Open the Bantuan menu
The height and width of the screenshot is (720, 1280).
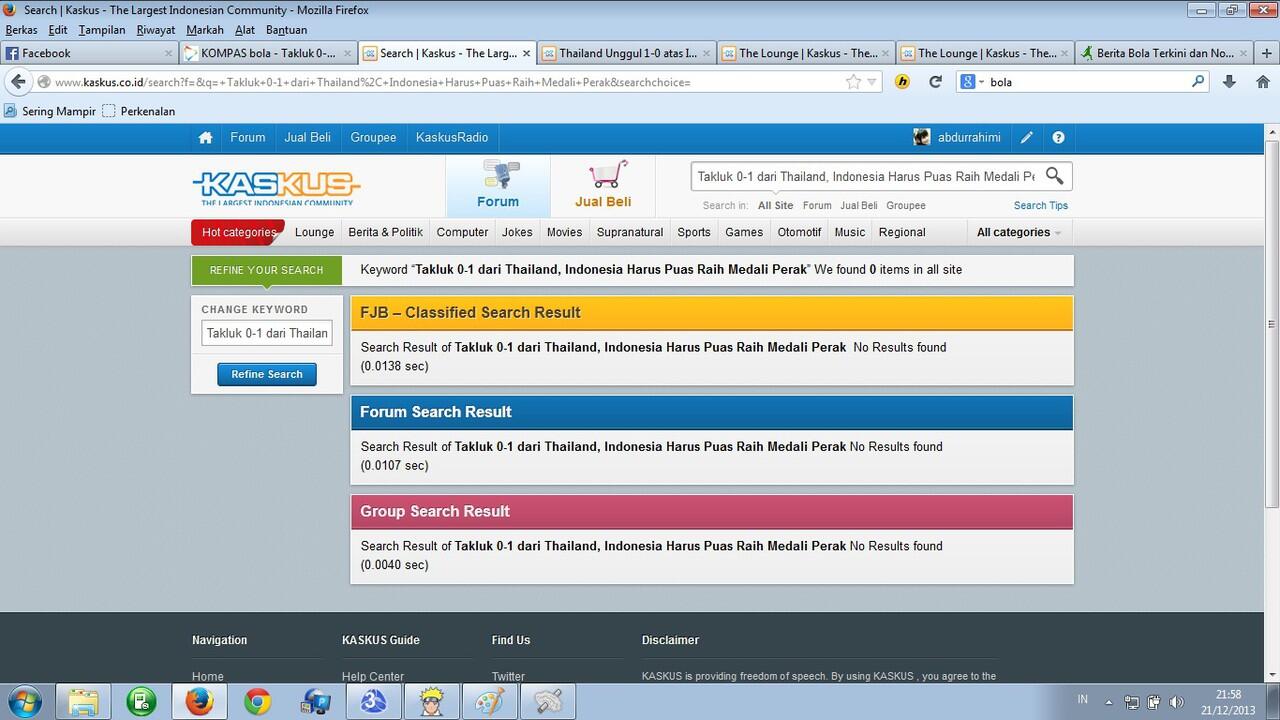pyautogui.click(x=286, y=30)
